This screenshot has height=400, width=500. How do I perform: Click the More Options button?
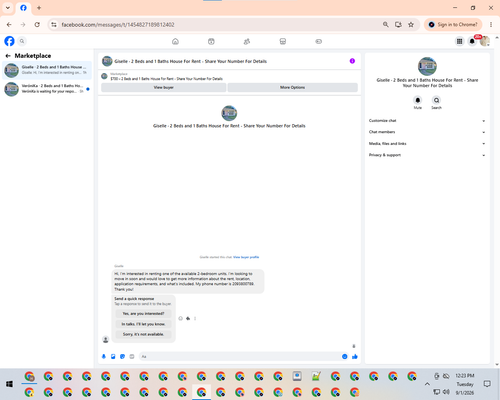[293, 87]
